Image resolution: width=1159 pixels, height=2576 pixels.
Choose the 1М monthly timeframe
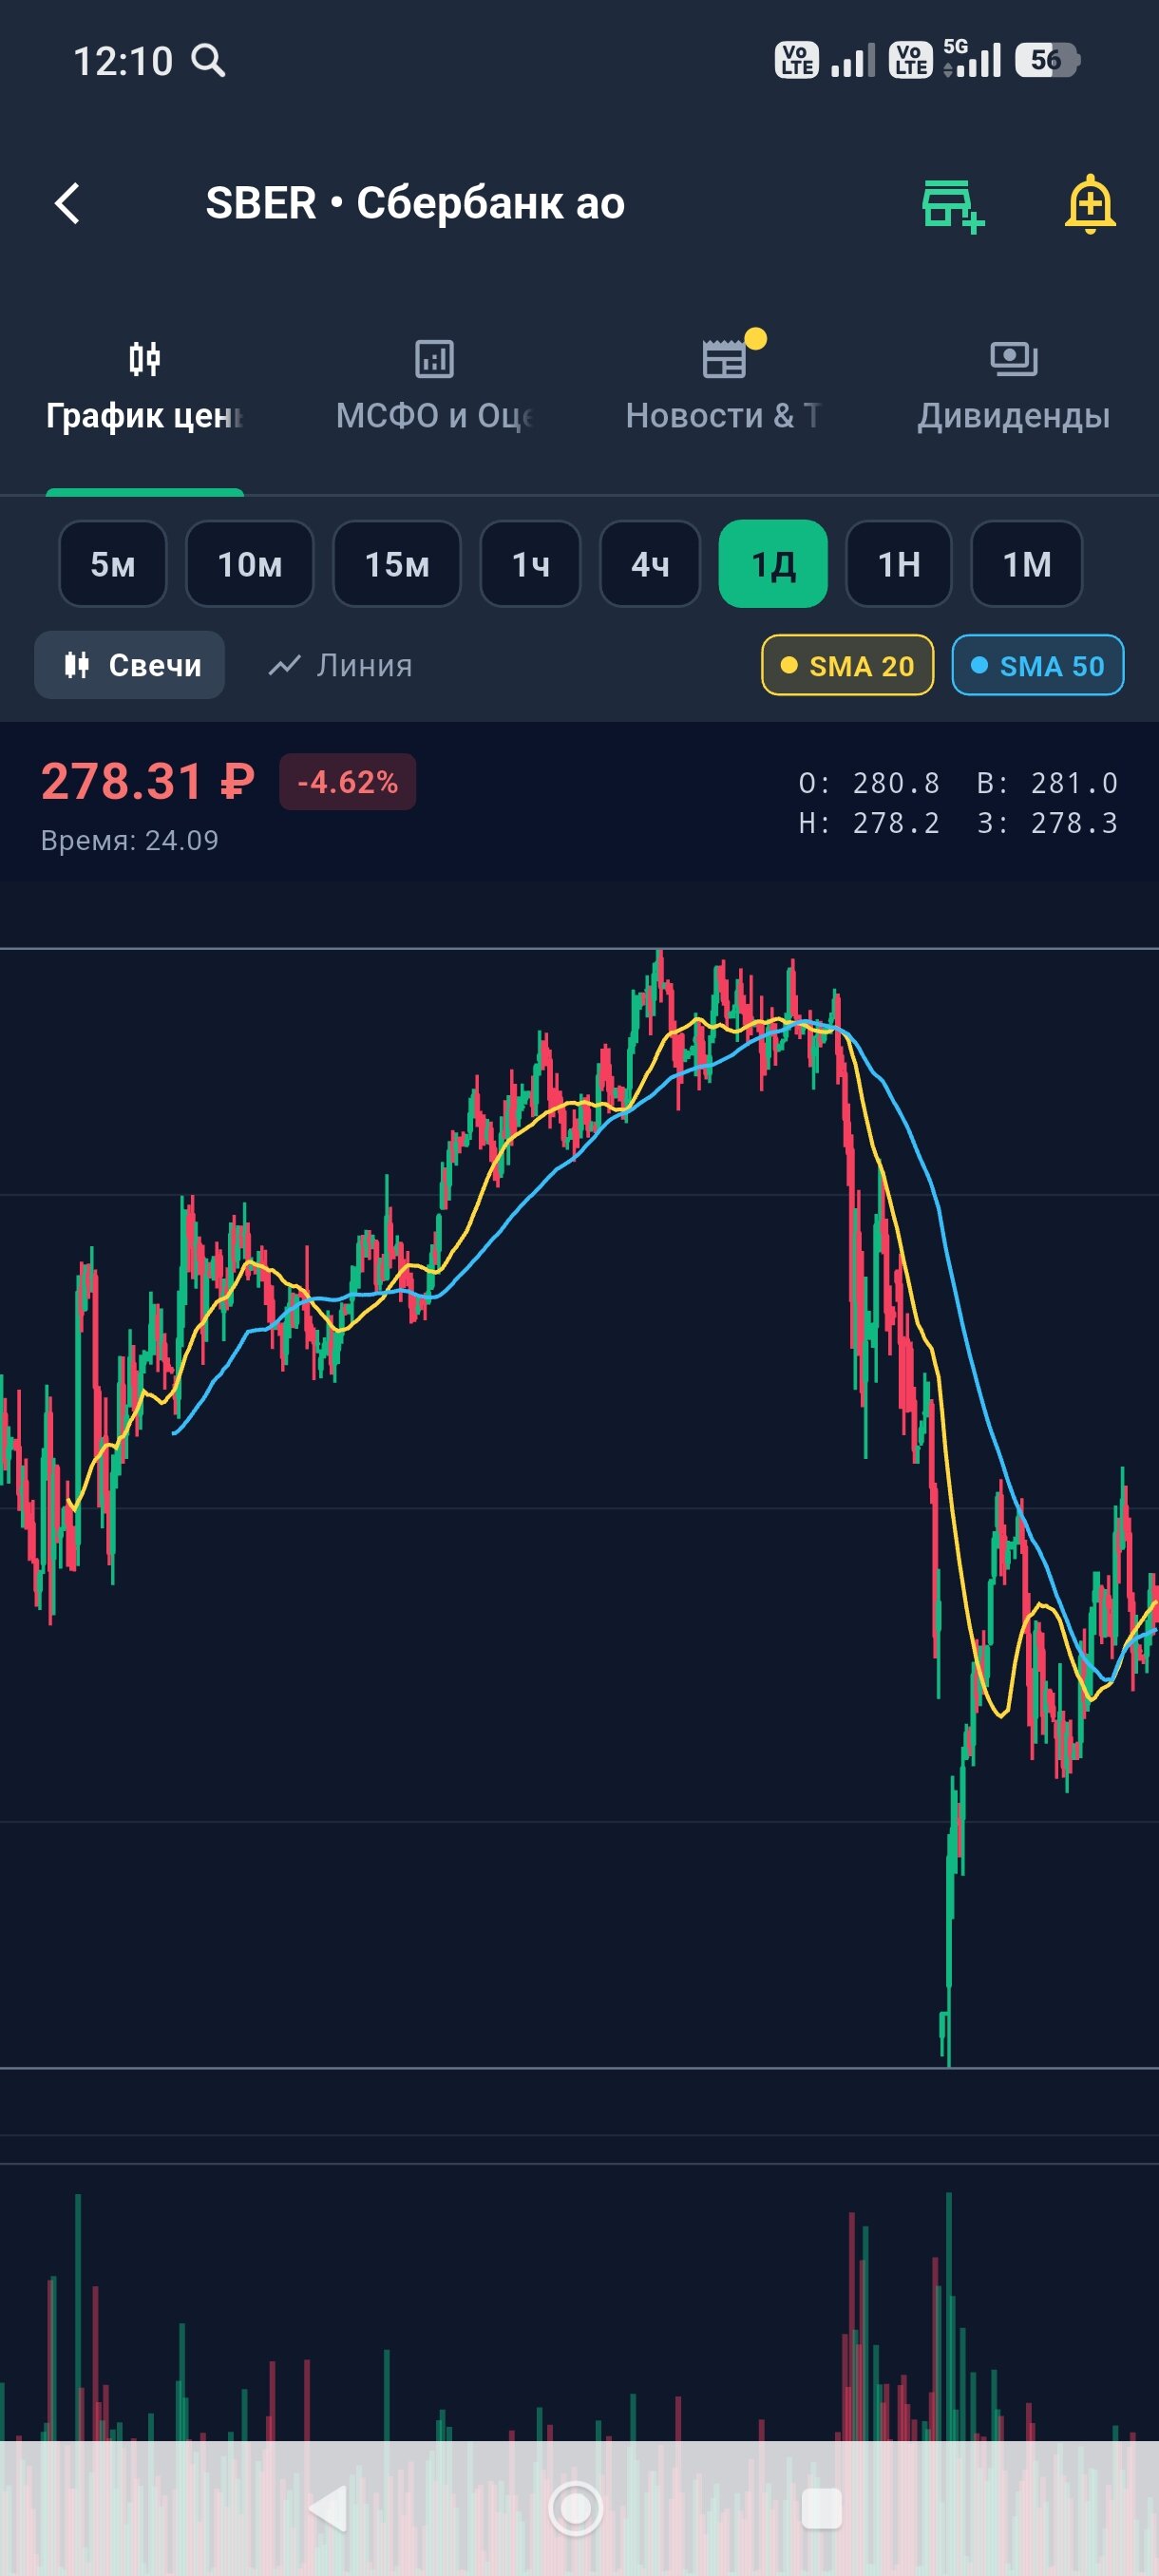click(1027, 564)
